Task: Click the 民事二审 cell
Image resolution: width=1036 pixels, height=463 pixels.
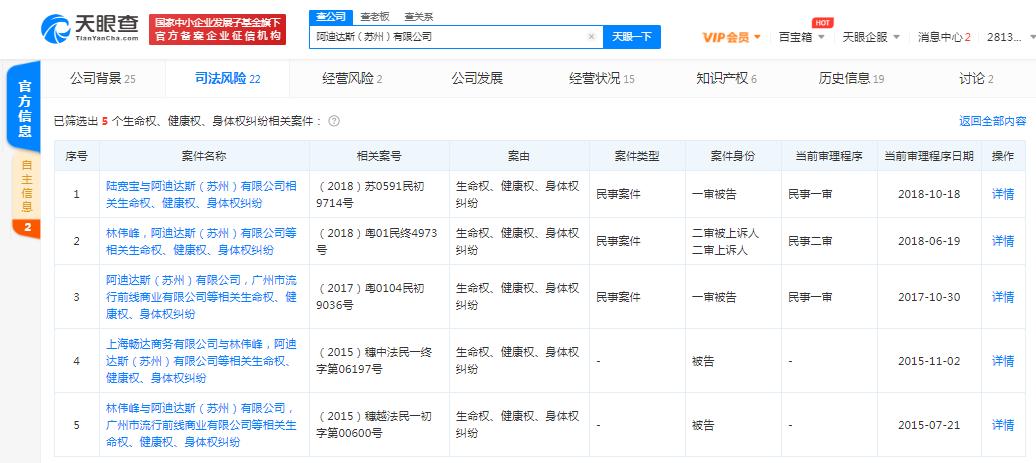Action: 810,241
